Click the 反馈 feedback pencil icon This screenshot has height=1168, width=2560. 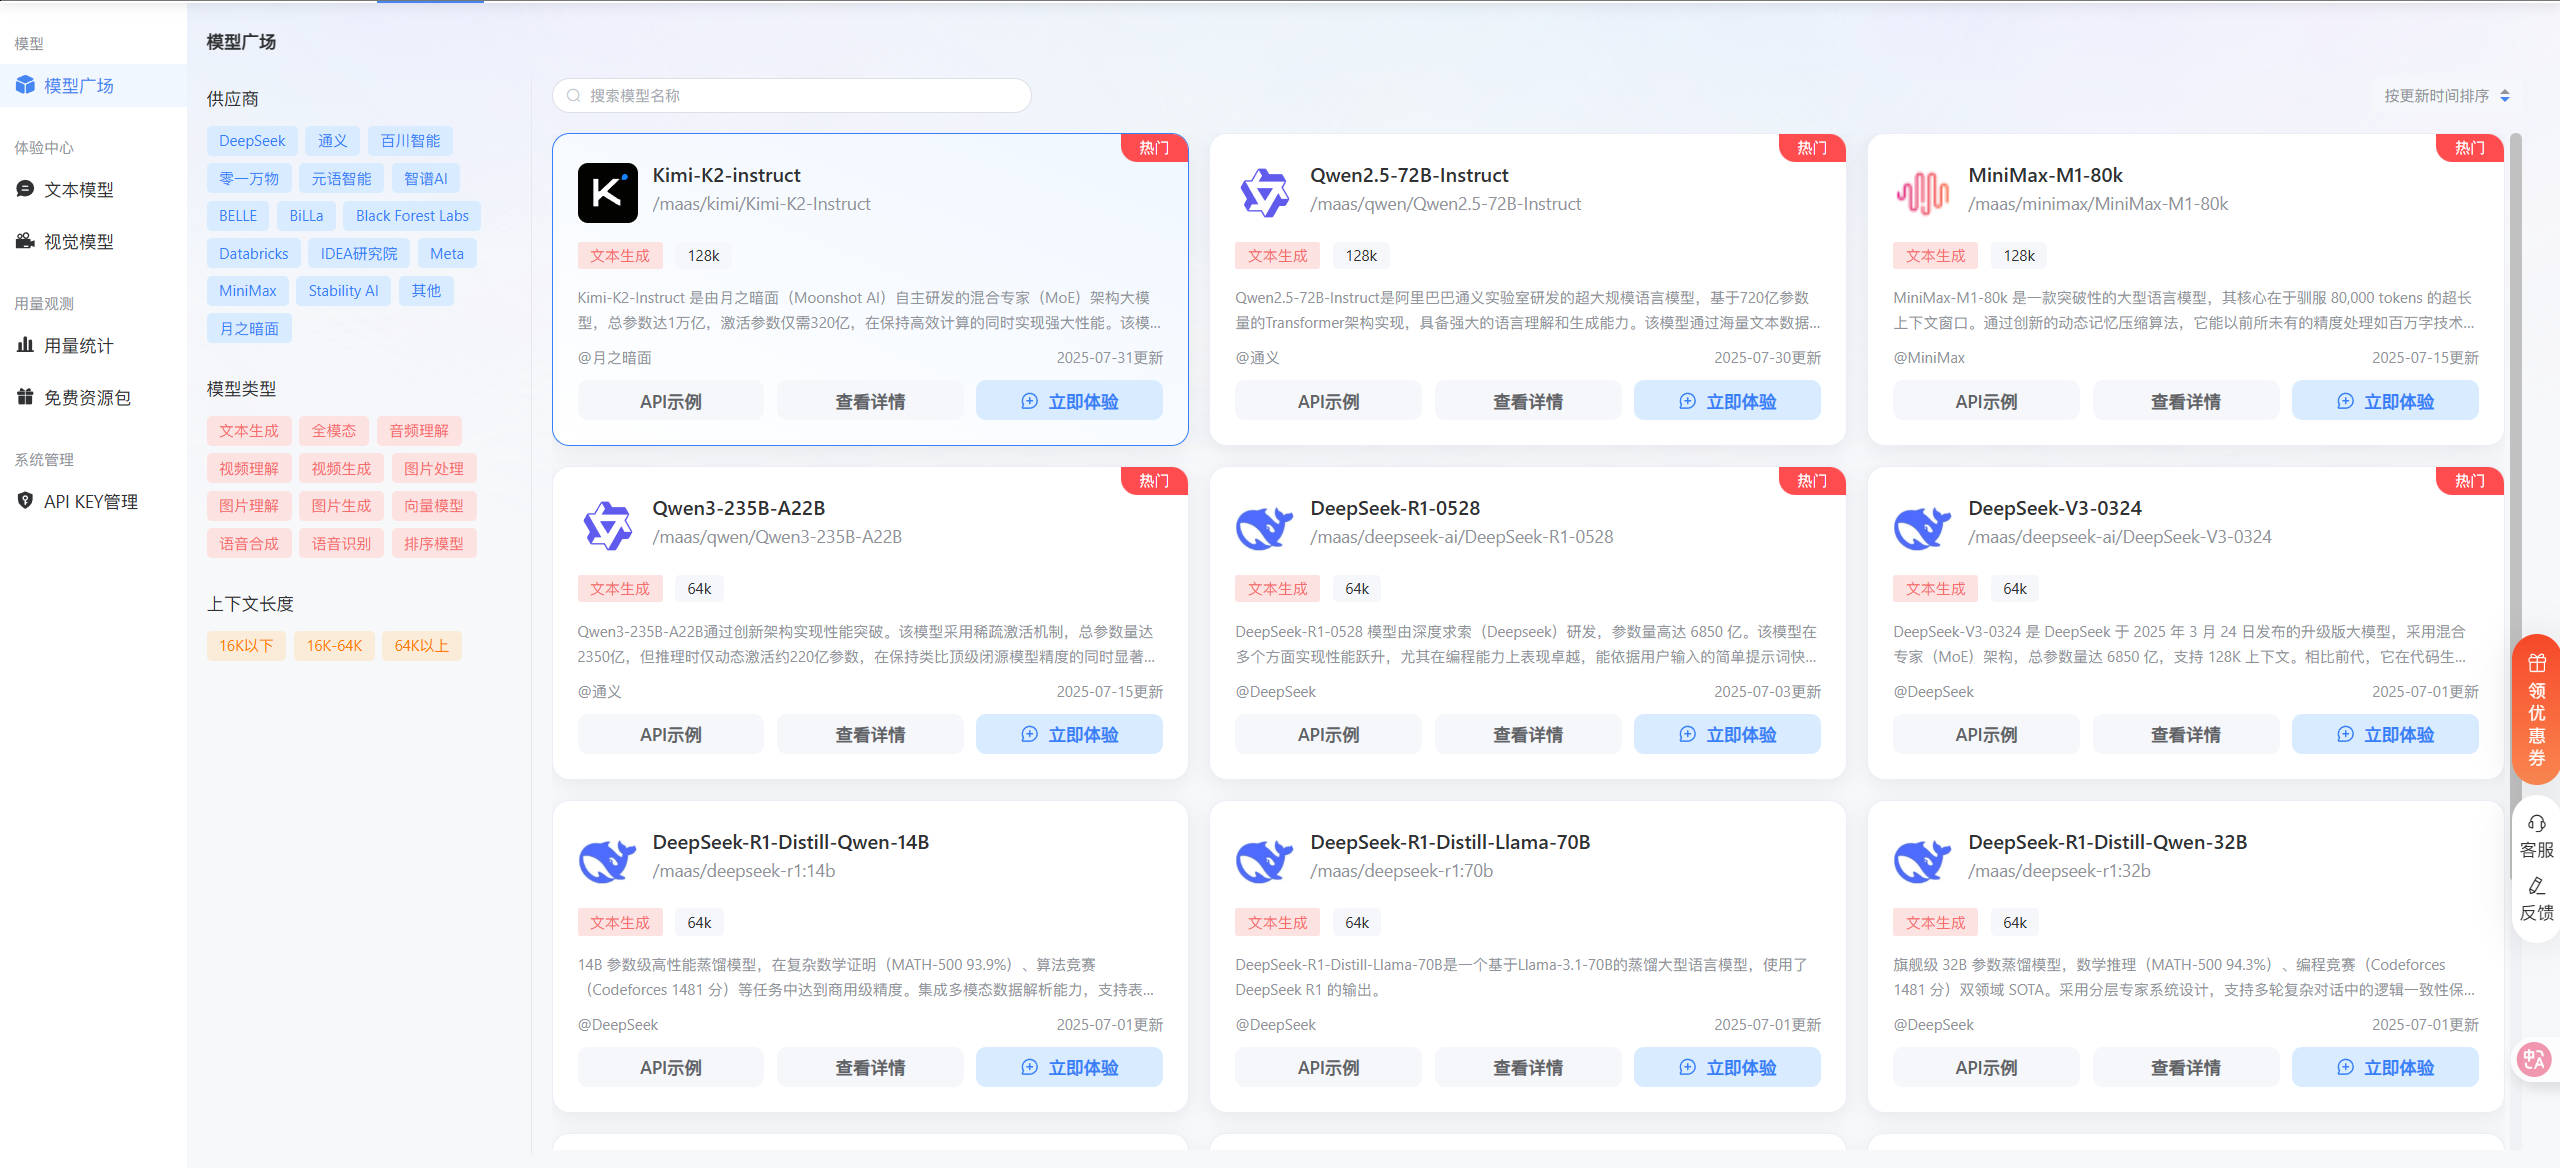click(x=2537, y=886)
